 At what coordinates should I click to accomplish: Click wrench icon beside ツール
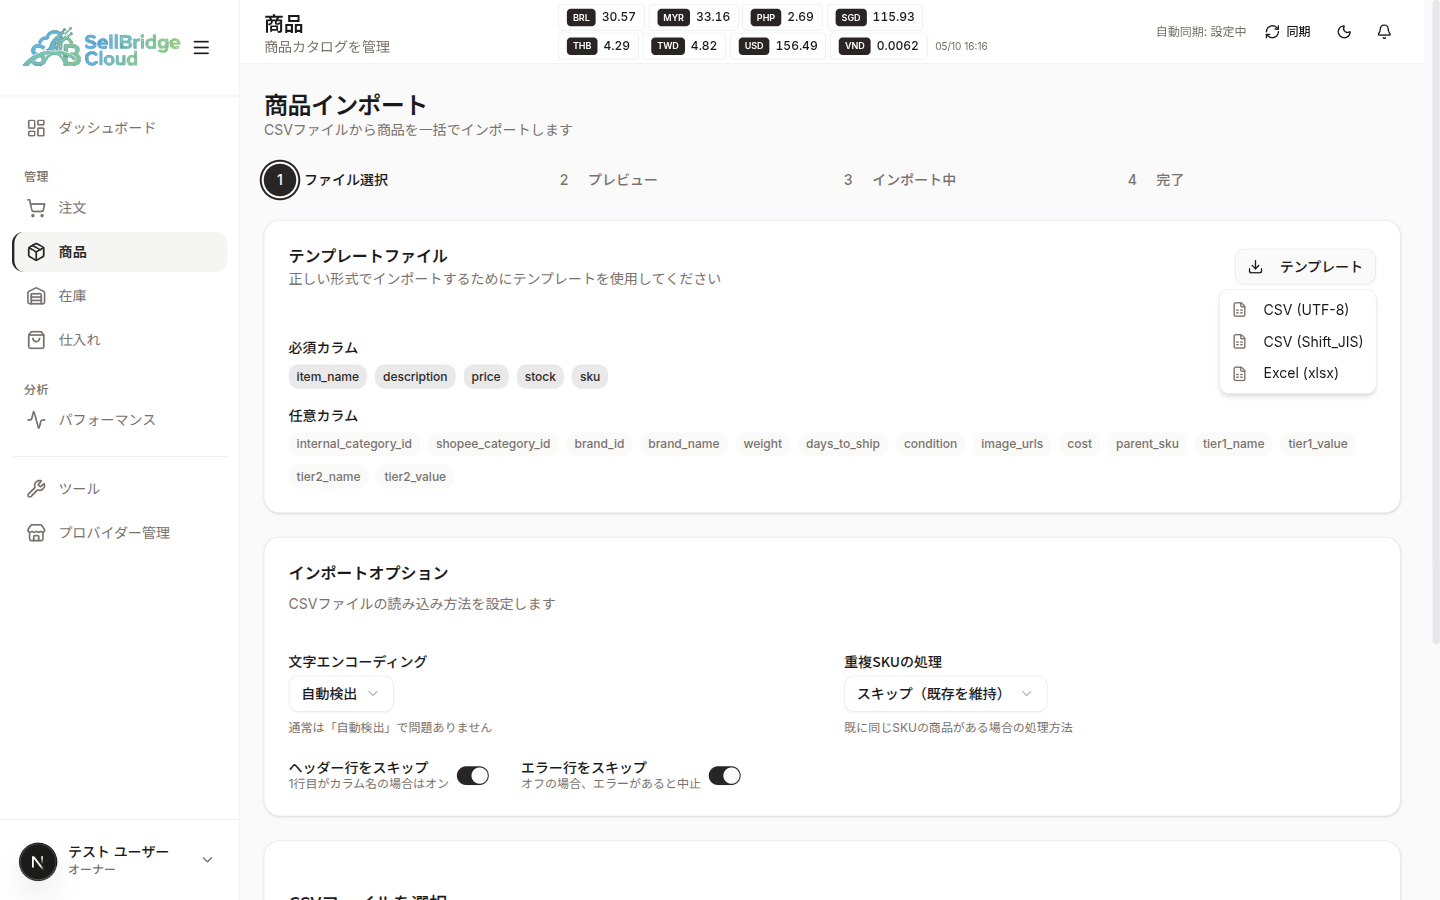[36, 489]
